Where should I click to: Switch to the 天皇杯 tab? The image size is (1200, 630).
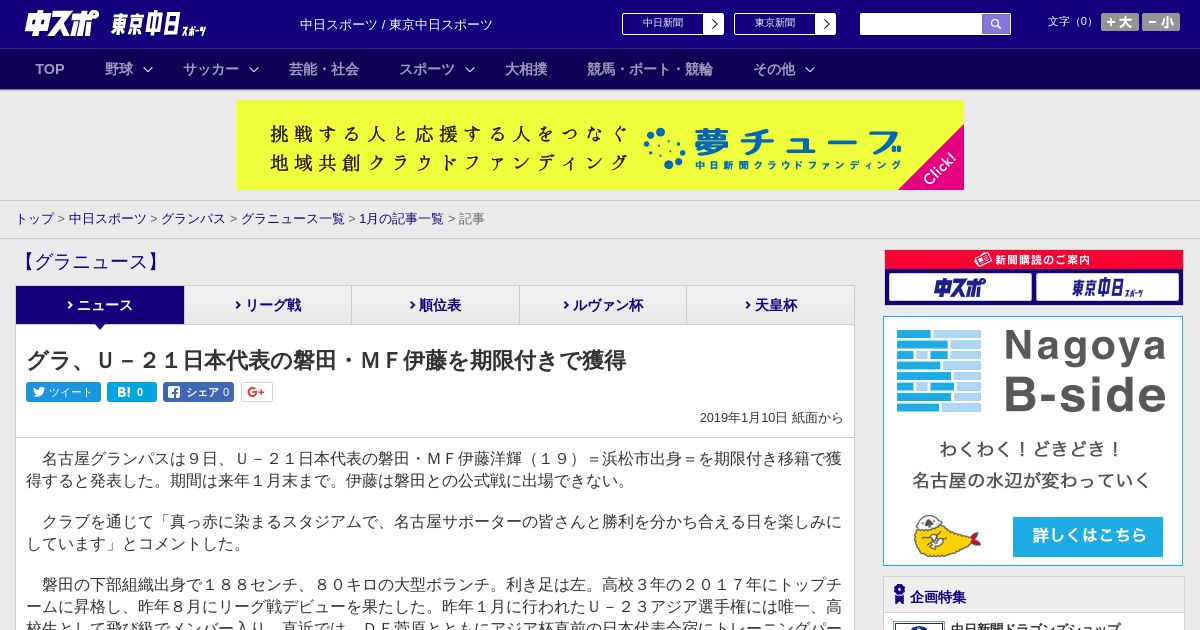(x=770, y=305)
